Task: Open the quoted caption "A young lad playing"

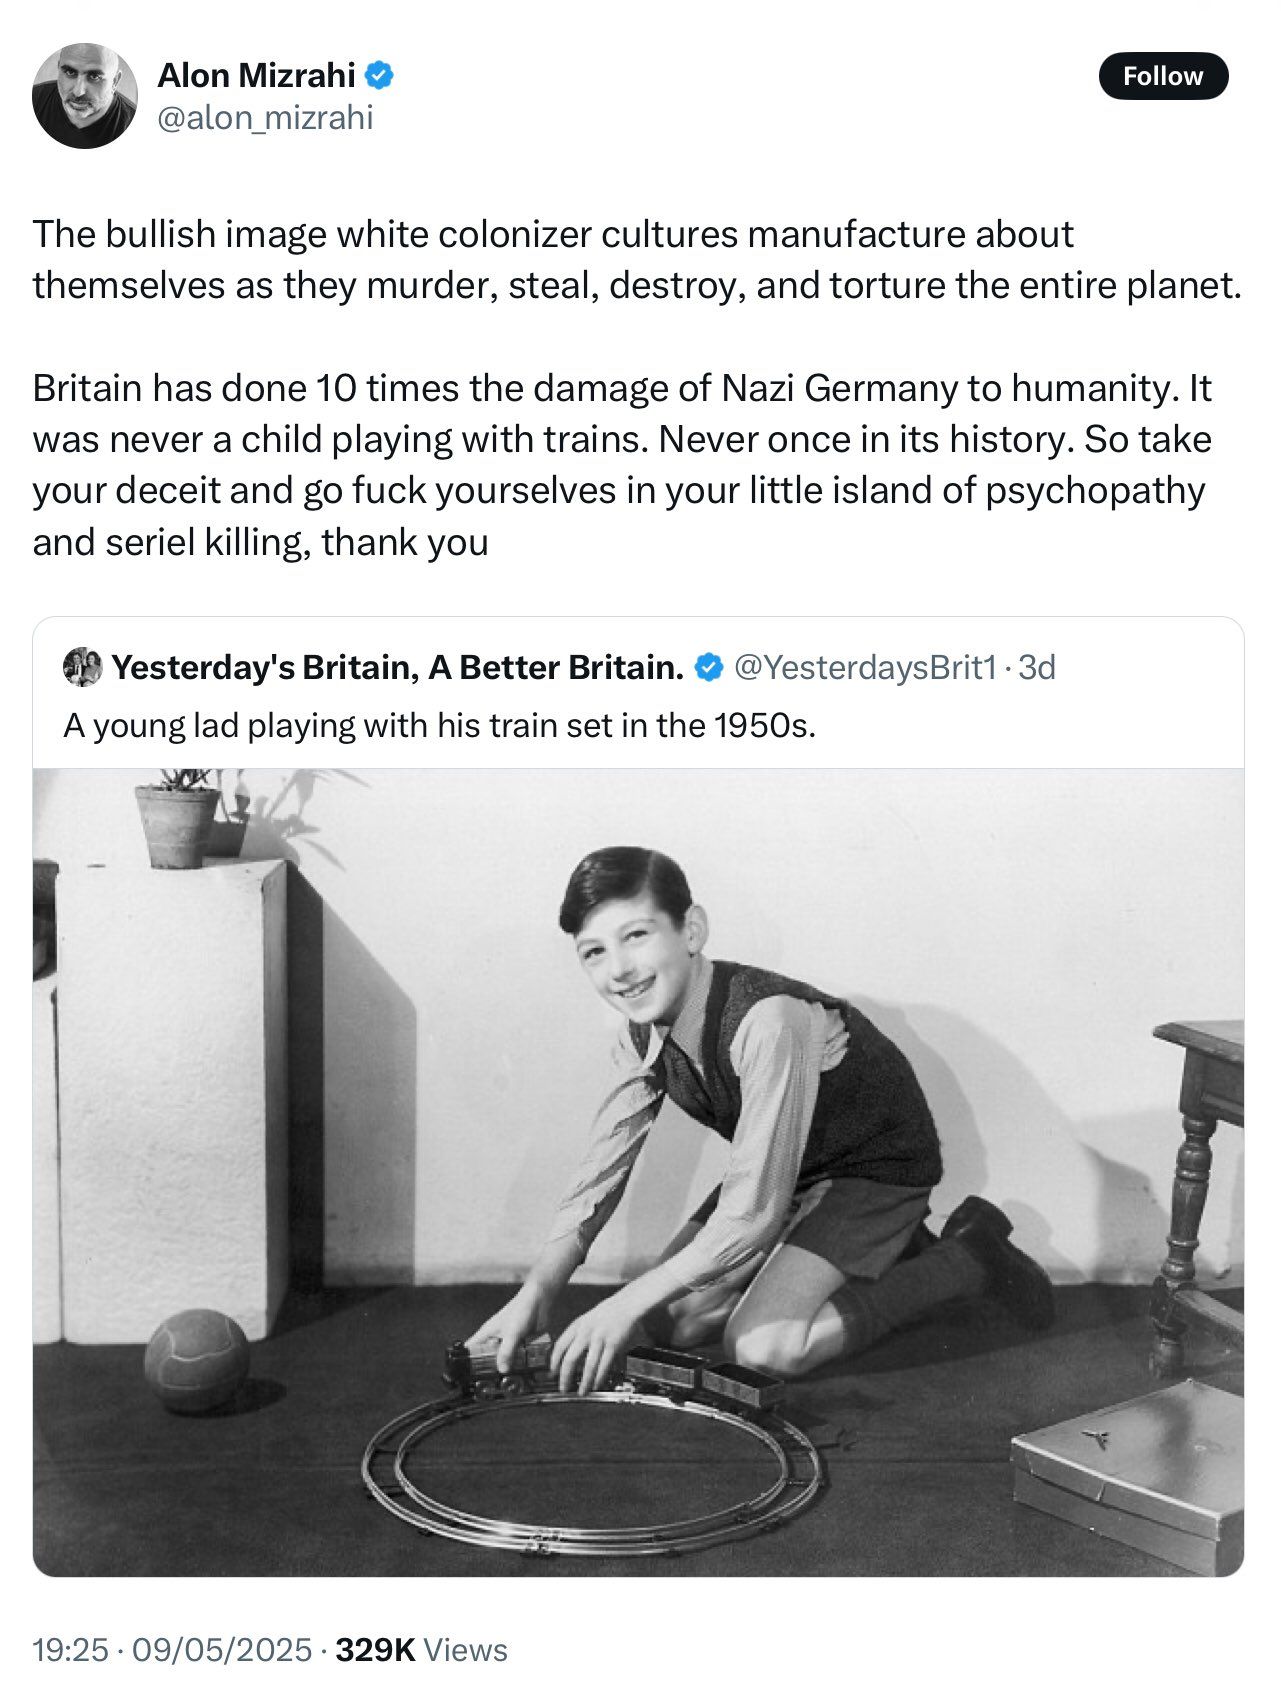Action: [x=439, y=725]
